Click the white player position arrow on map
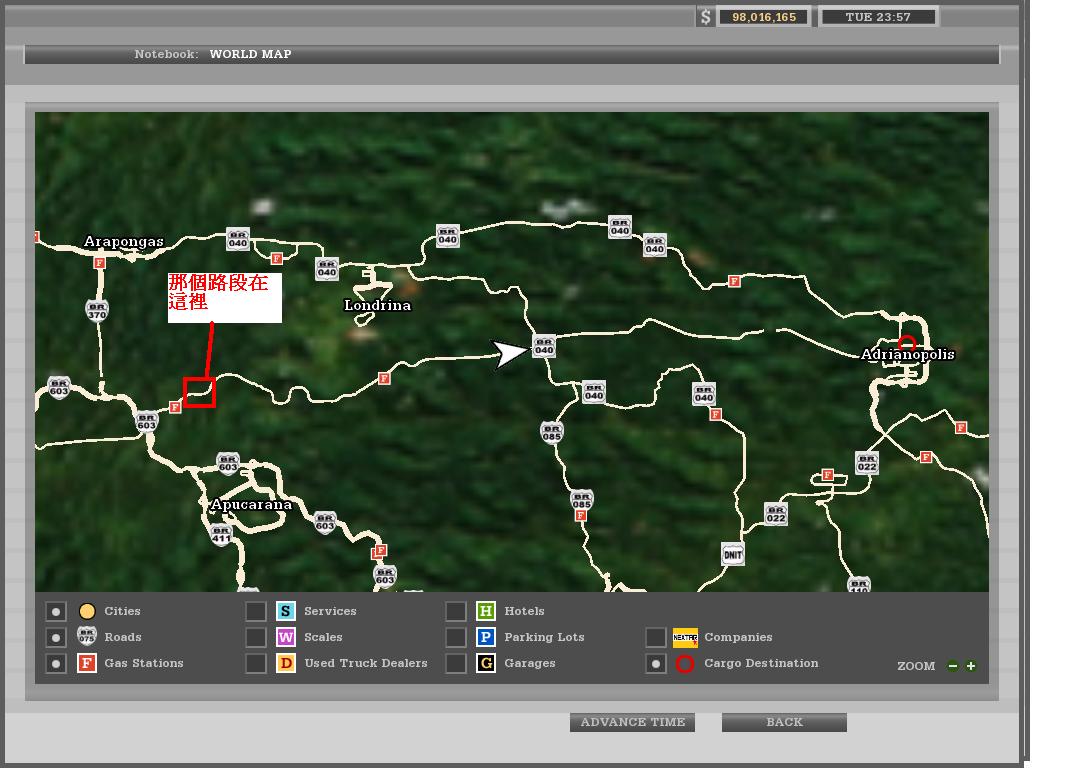The height and width of the screenshot is (768, 1090). tap(509, 354)
